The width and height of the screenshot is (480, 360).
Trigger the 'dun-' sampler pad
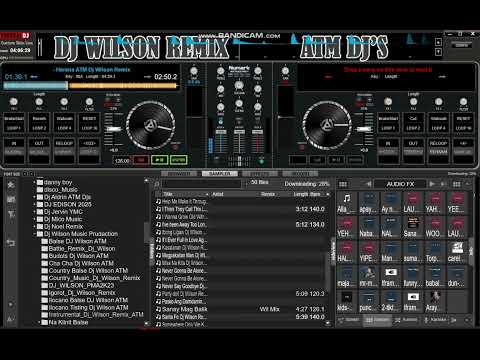click(457, 277)
